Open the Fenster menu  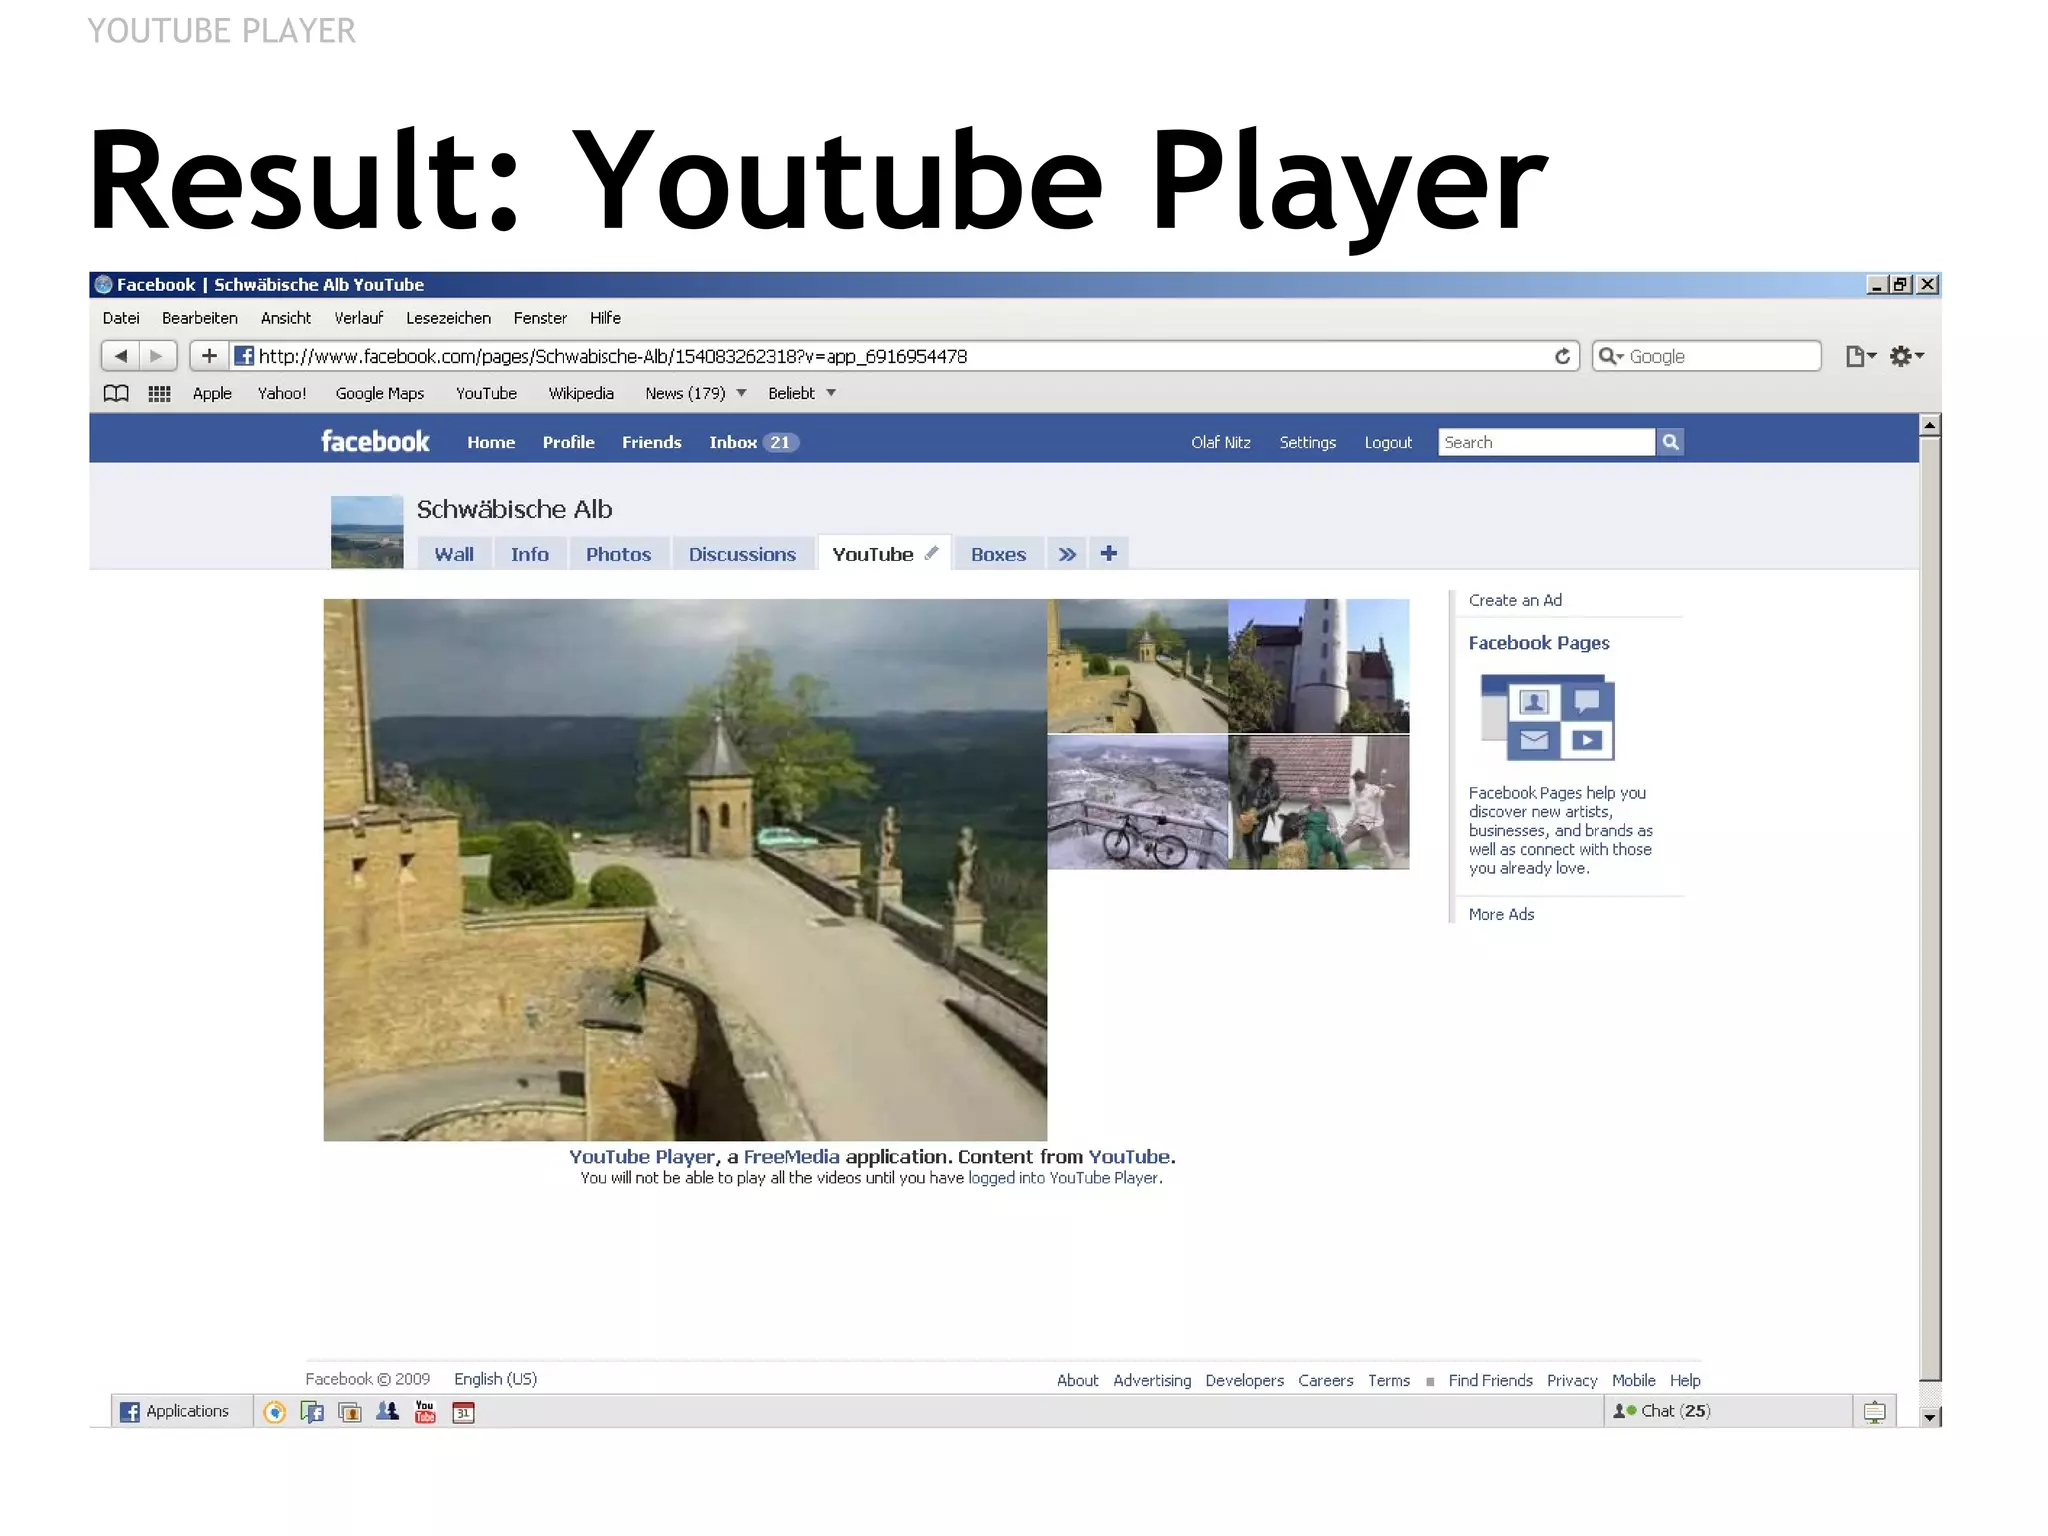pos(540,318)
